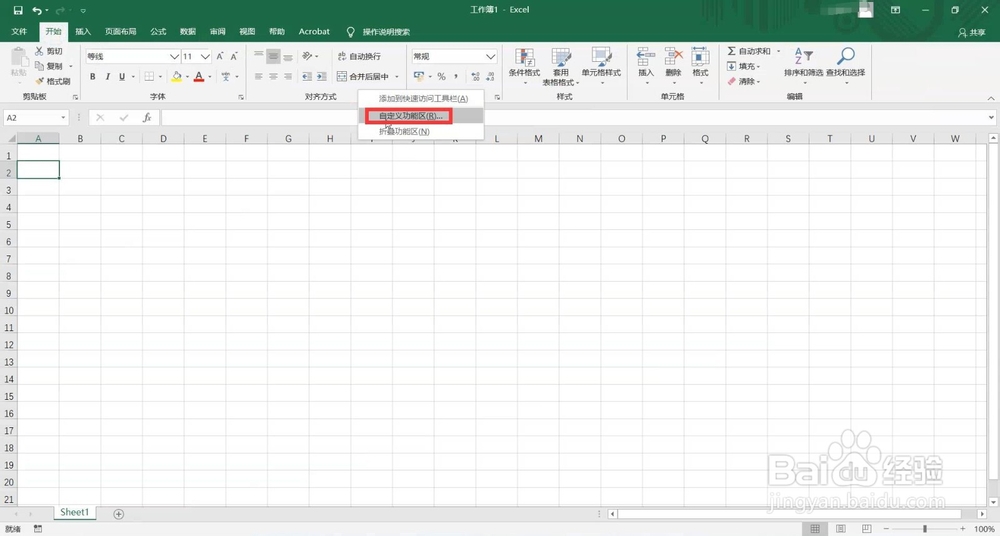Click Merge and Center (合并后居中)
The image size is (1000, 536).
[x=363, y=77]
